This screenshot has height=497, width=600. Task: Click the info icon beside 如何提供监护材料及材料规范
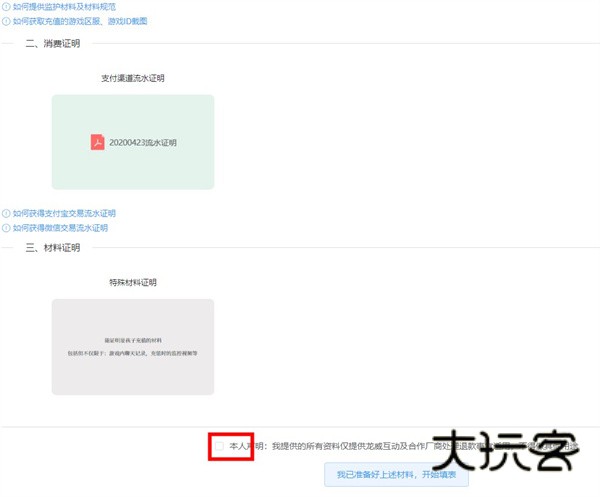[6, 6]
